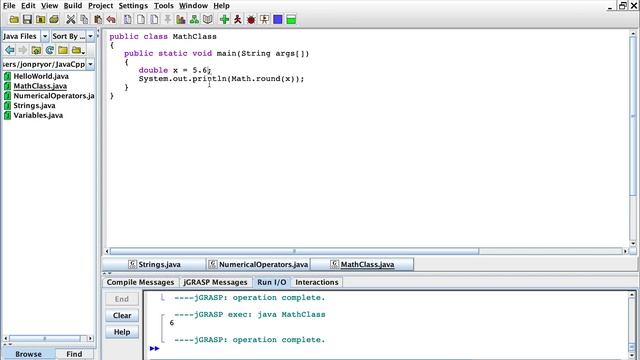Click the blue square toolbar icon
This screenshot has width=640, height=360.
point(278,19)
